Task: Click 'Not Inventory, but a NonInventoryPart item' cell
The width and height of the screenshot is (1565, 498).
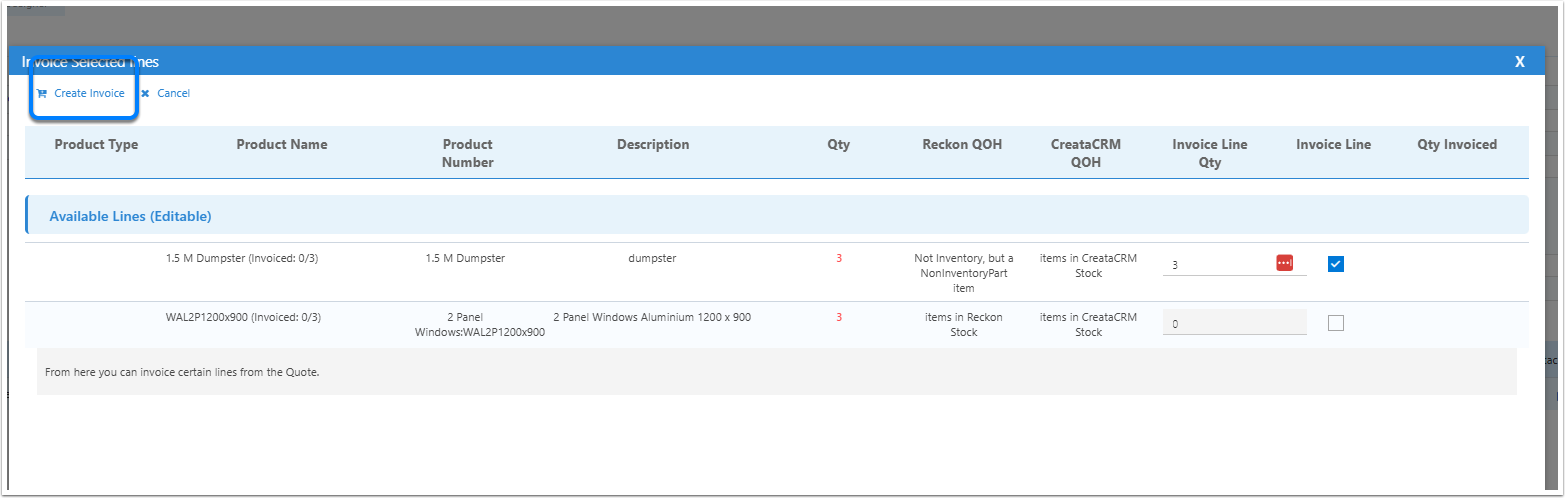Action: click(963, 273)
